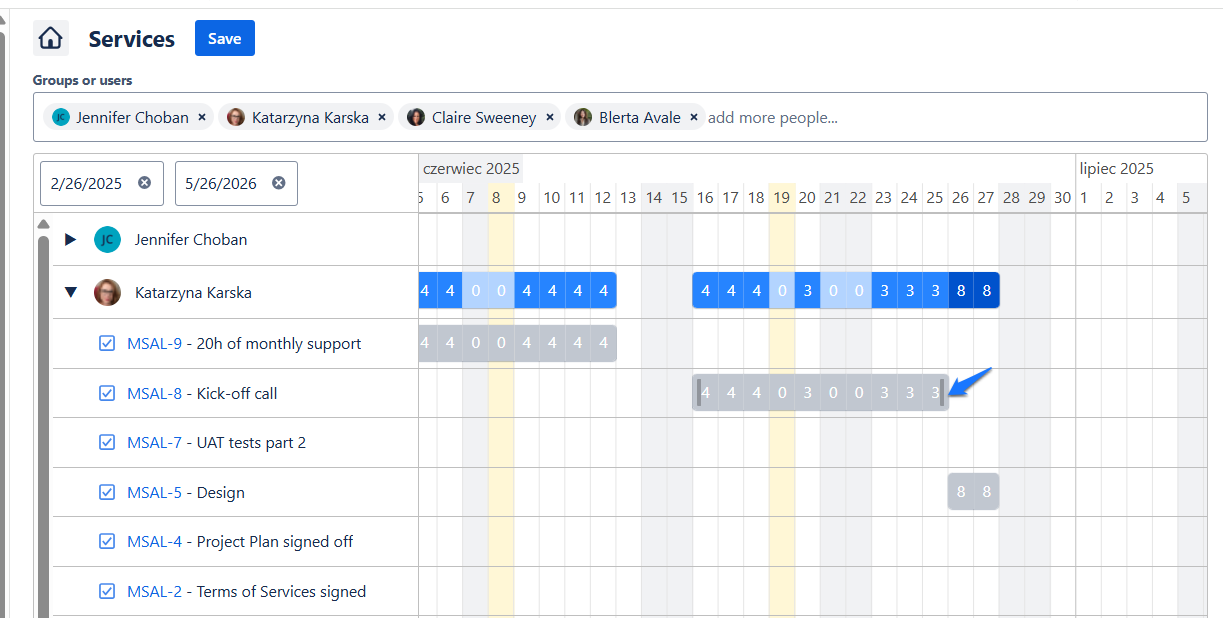Click the add more people field
Screen dimensions: 1223x618
click(x=772, y=116)
